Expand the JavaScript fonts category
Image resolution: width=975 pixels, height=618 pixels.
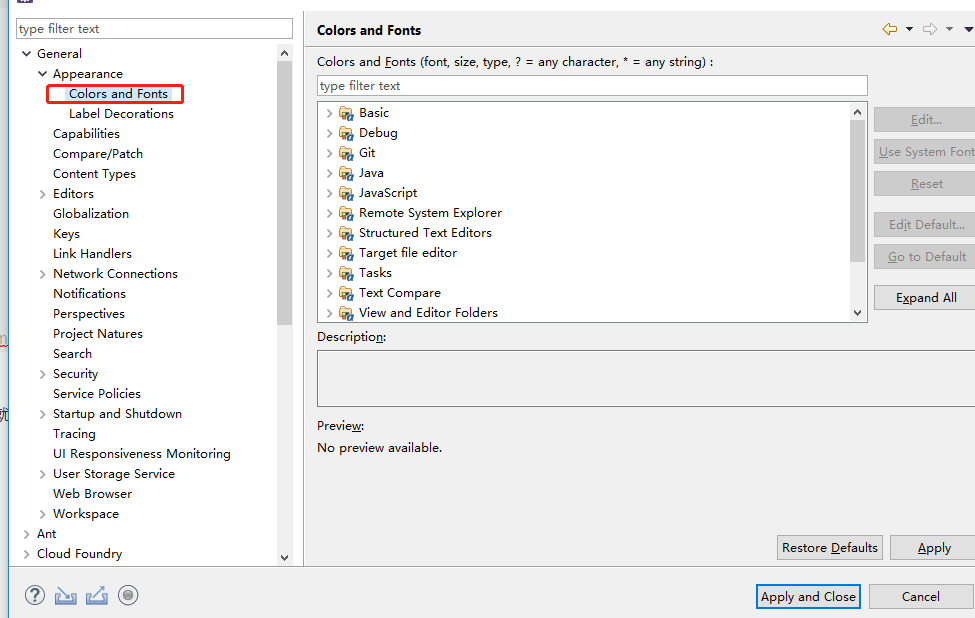tap(329, 193)
